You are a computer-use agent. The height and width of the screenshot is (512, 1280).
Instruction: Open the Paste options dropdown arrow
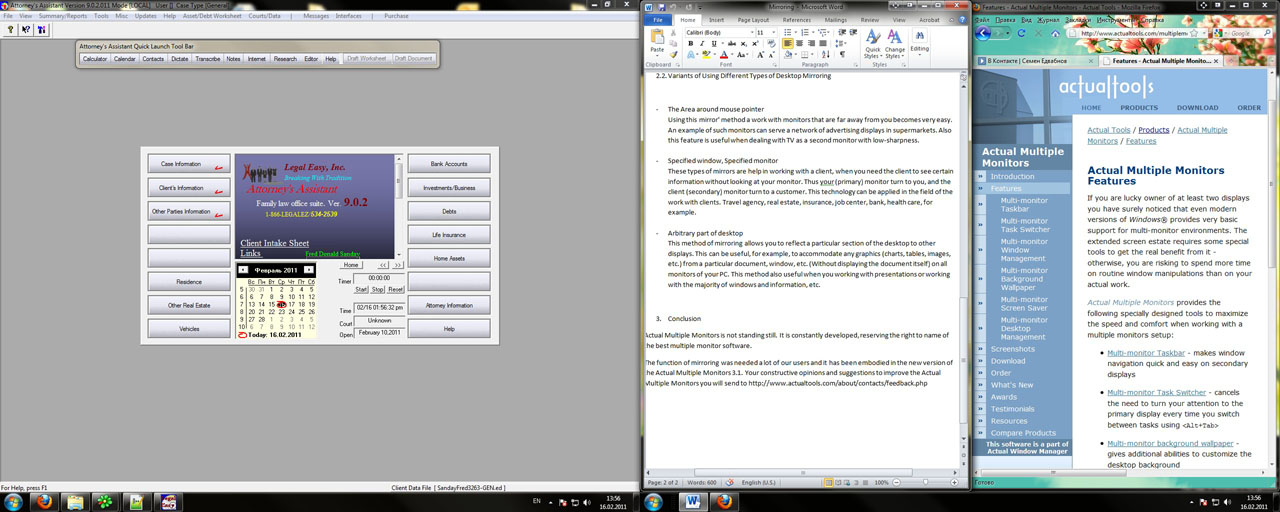click(657, 55)
